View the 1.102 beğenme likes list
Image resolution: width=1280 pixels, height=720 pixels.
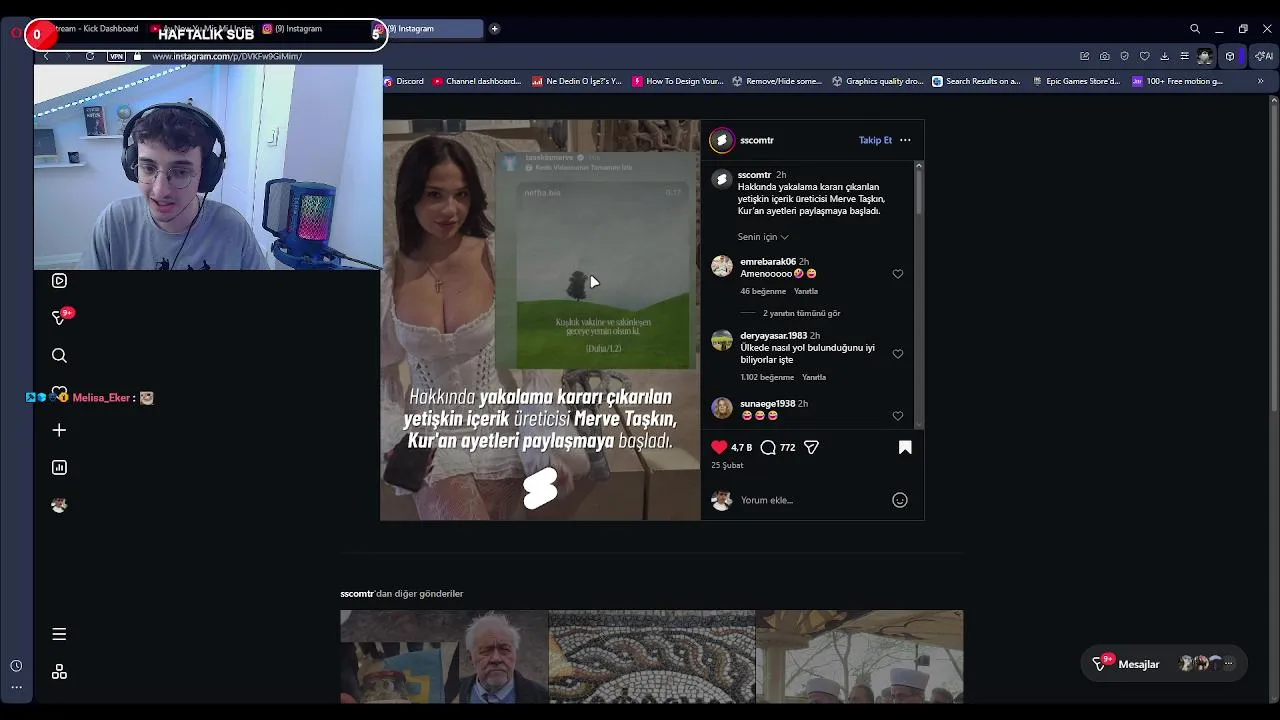coord(767,377)
